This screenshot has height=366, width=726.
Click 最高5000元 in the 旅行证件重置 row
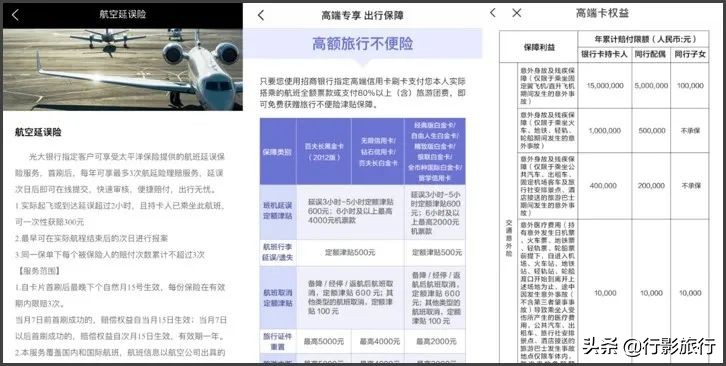coord(324,341)
